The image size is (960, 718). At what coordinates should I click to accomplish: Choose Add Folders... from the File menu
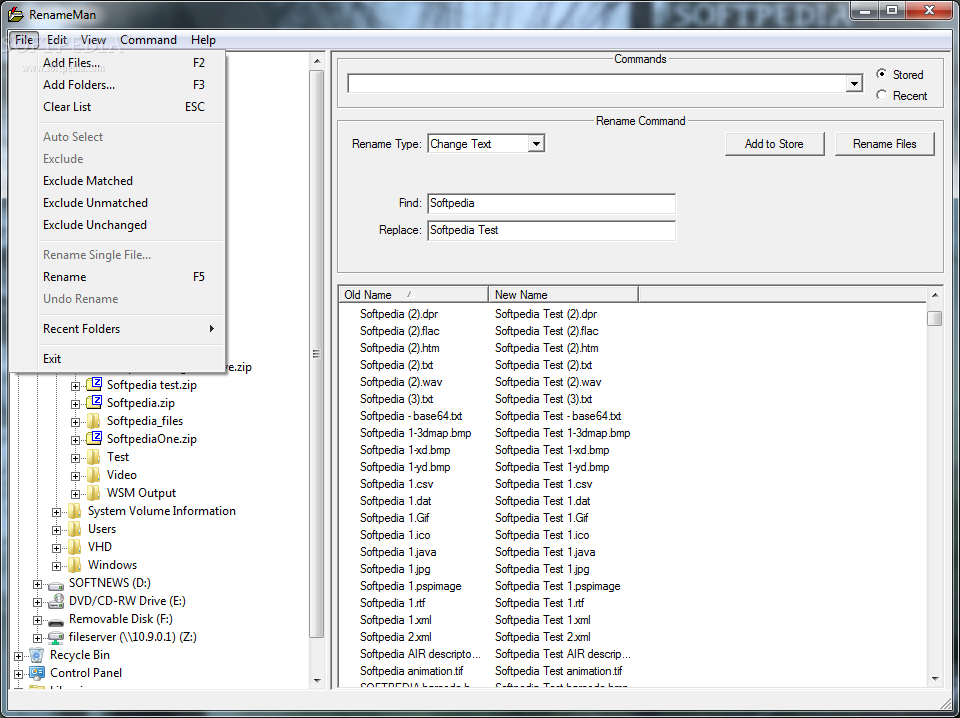click(117, 84)
